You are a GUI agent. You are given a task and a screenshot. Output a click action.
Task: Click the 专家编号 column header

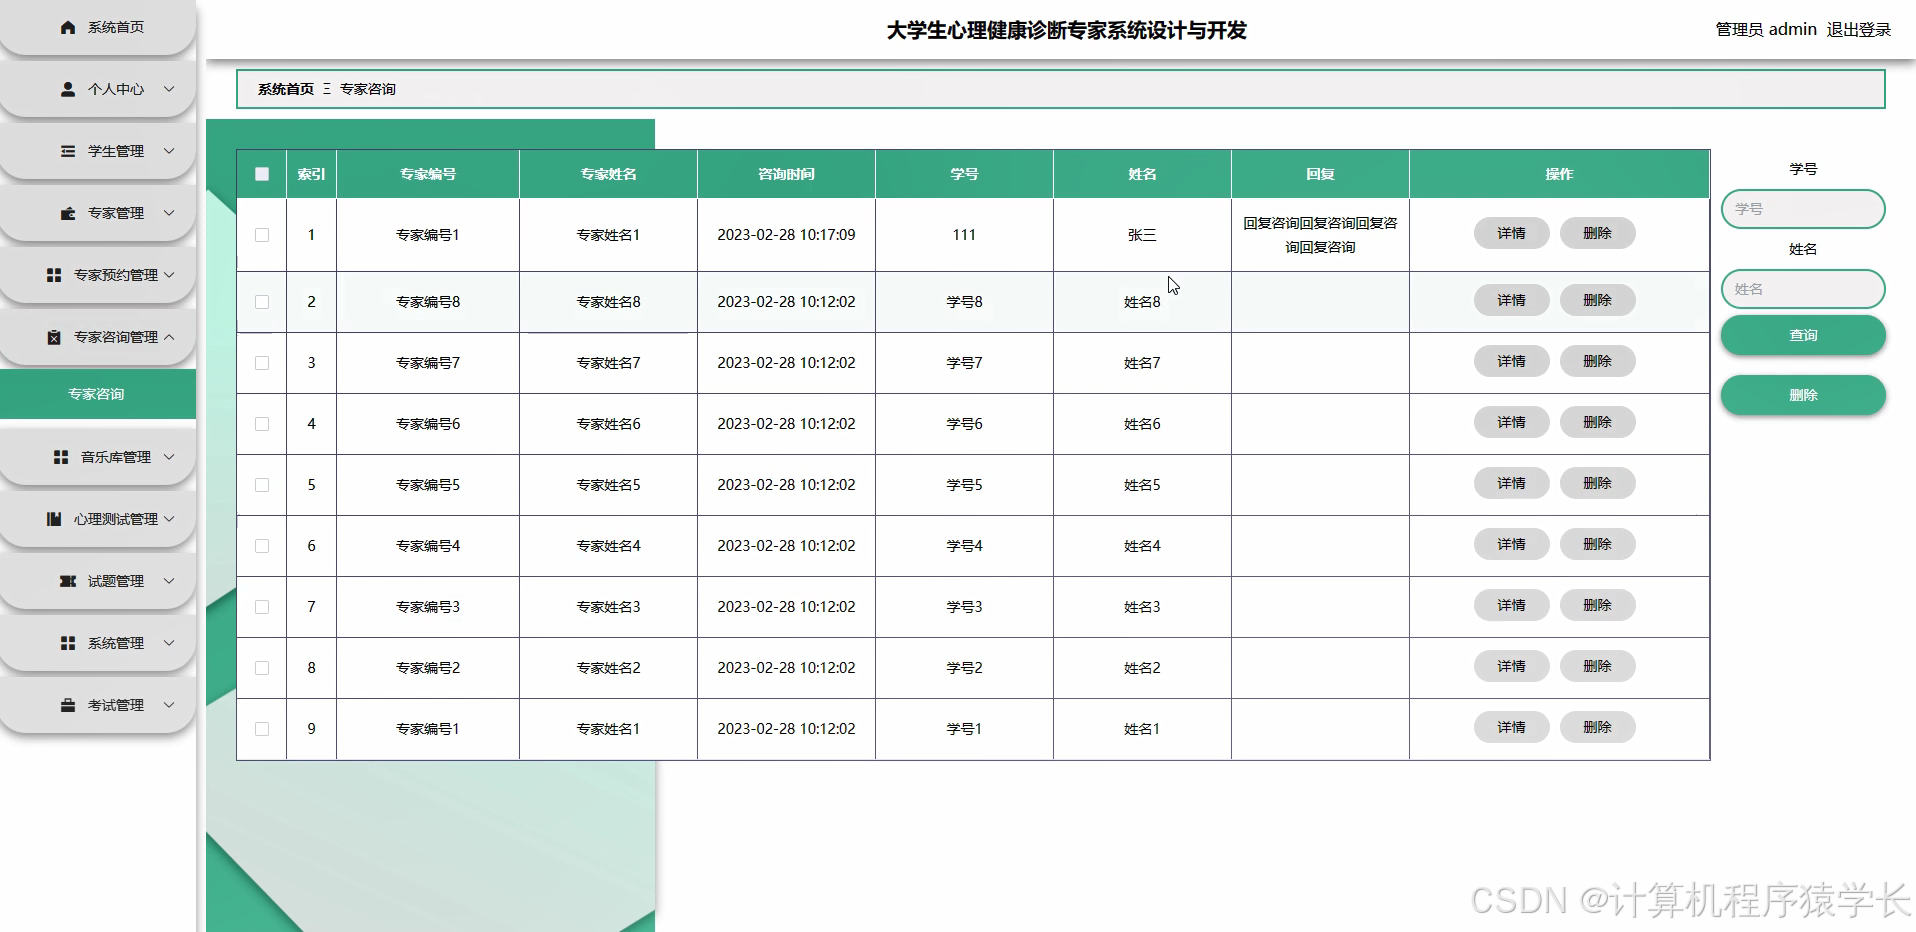coord(428,174)
